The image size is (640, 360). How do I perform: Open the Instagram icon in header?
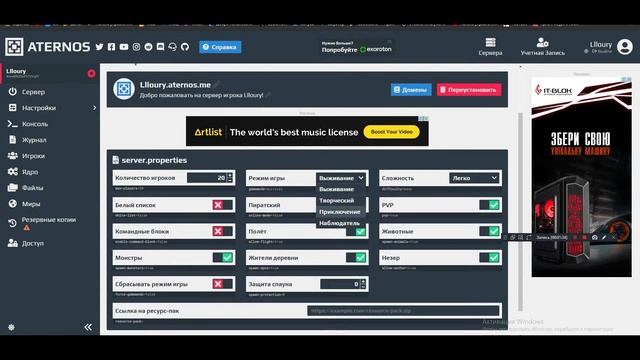coord(136,47)
